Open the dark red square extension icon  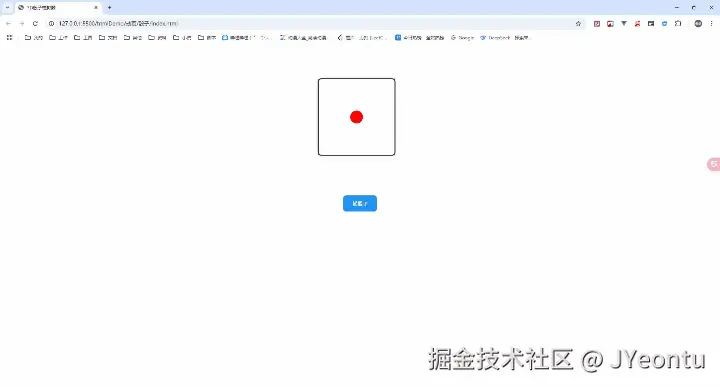[x=596, y=23]
